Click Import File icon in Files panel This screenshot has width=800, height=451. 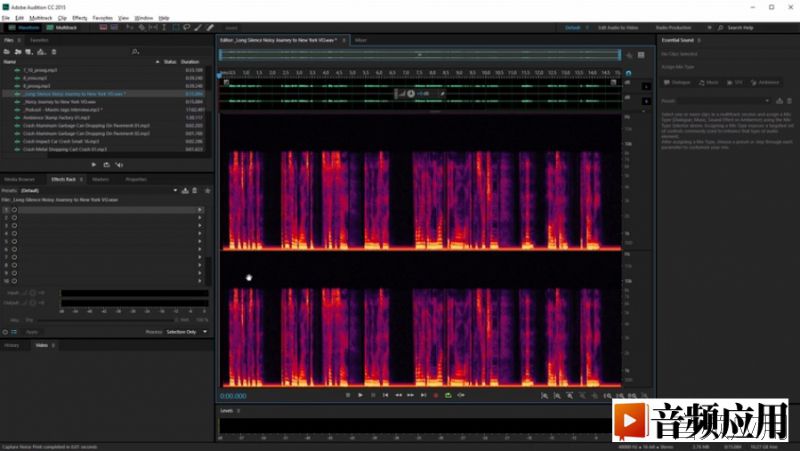tap(18, 52)
